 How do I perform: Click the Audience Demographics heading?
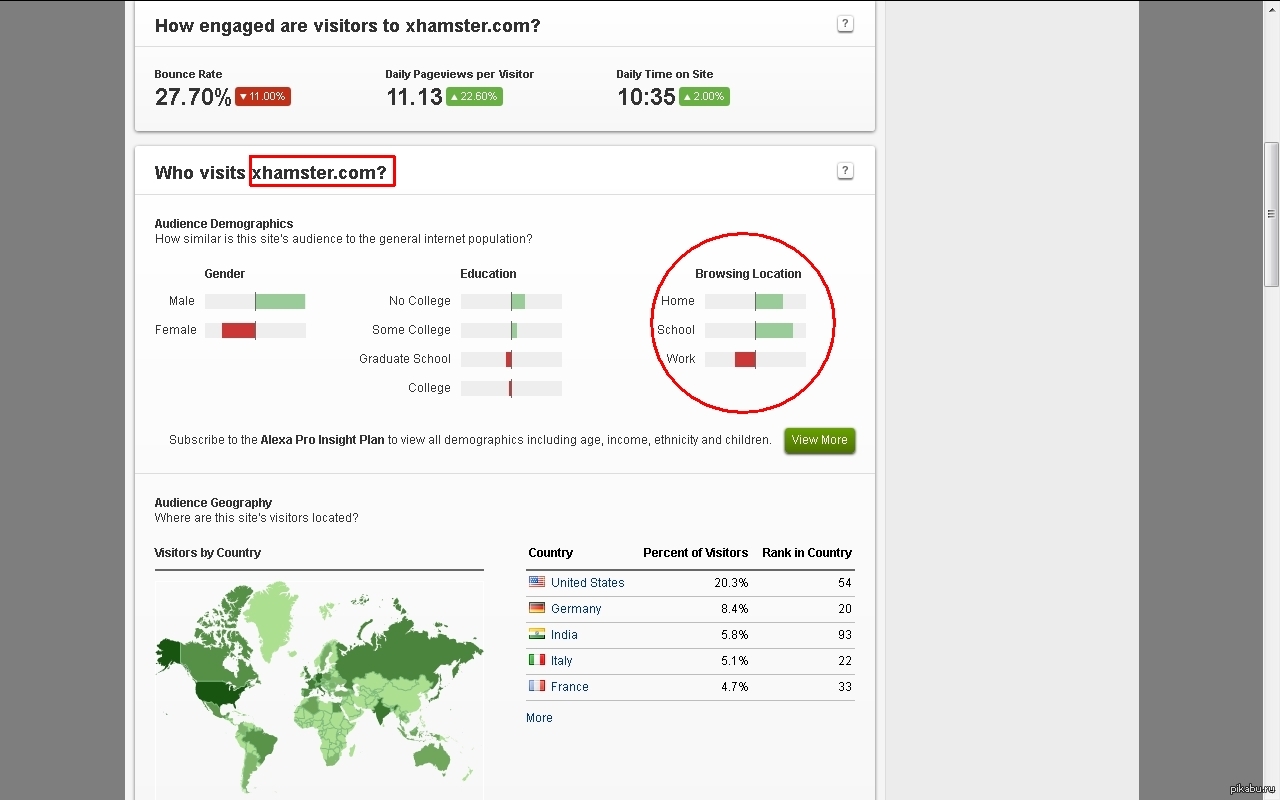224,224
